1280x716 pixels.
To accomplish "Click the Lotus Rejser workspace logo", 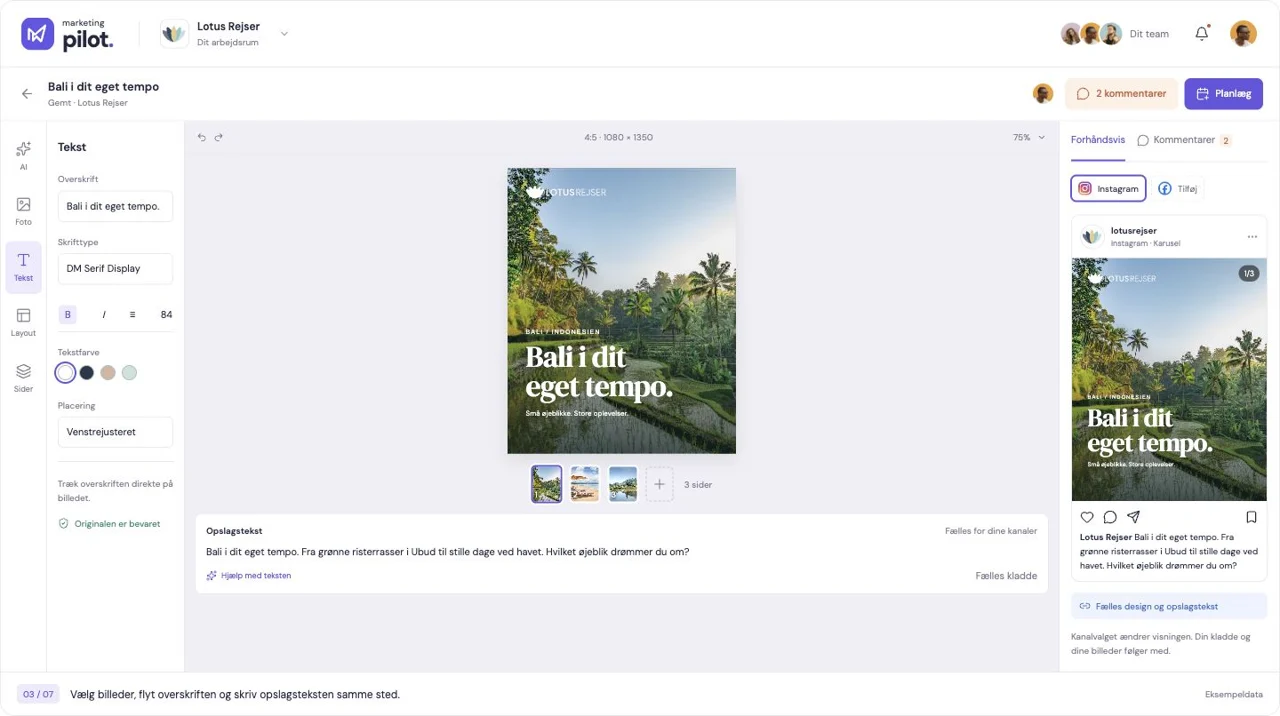I will click(x=174, y=34).
